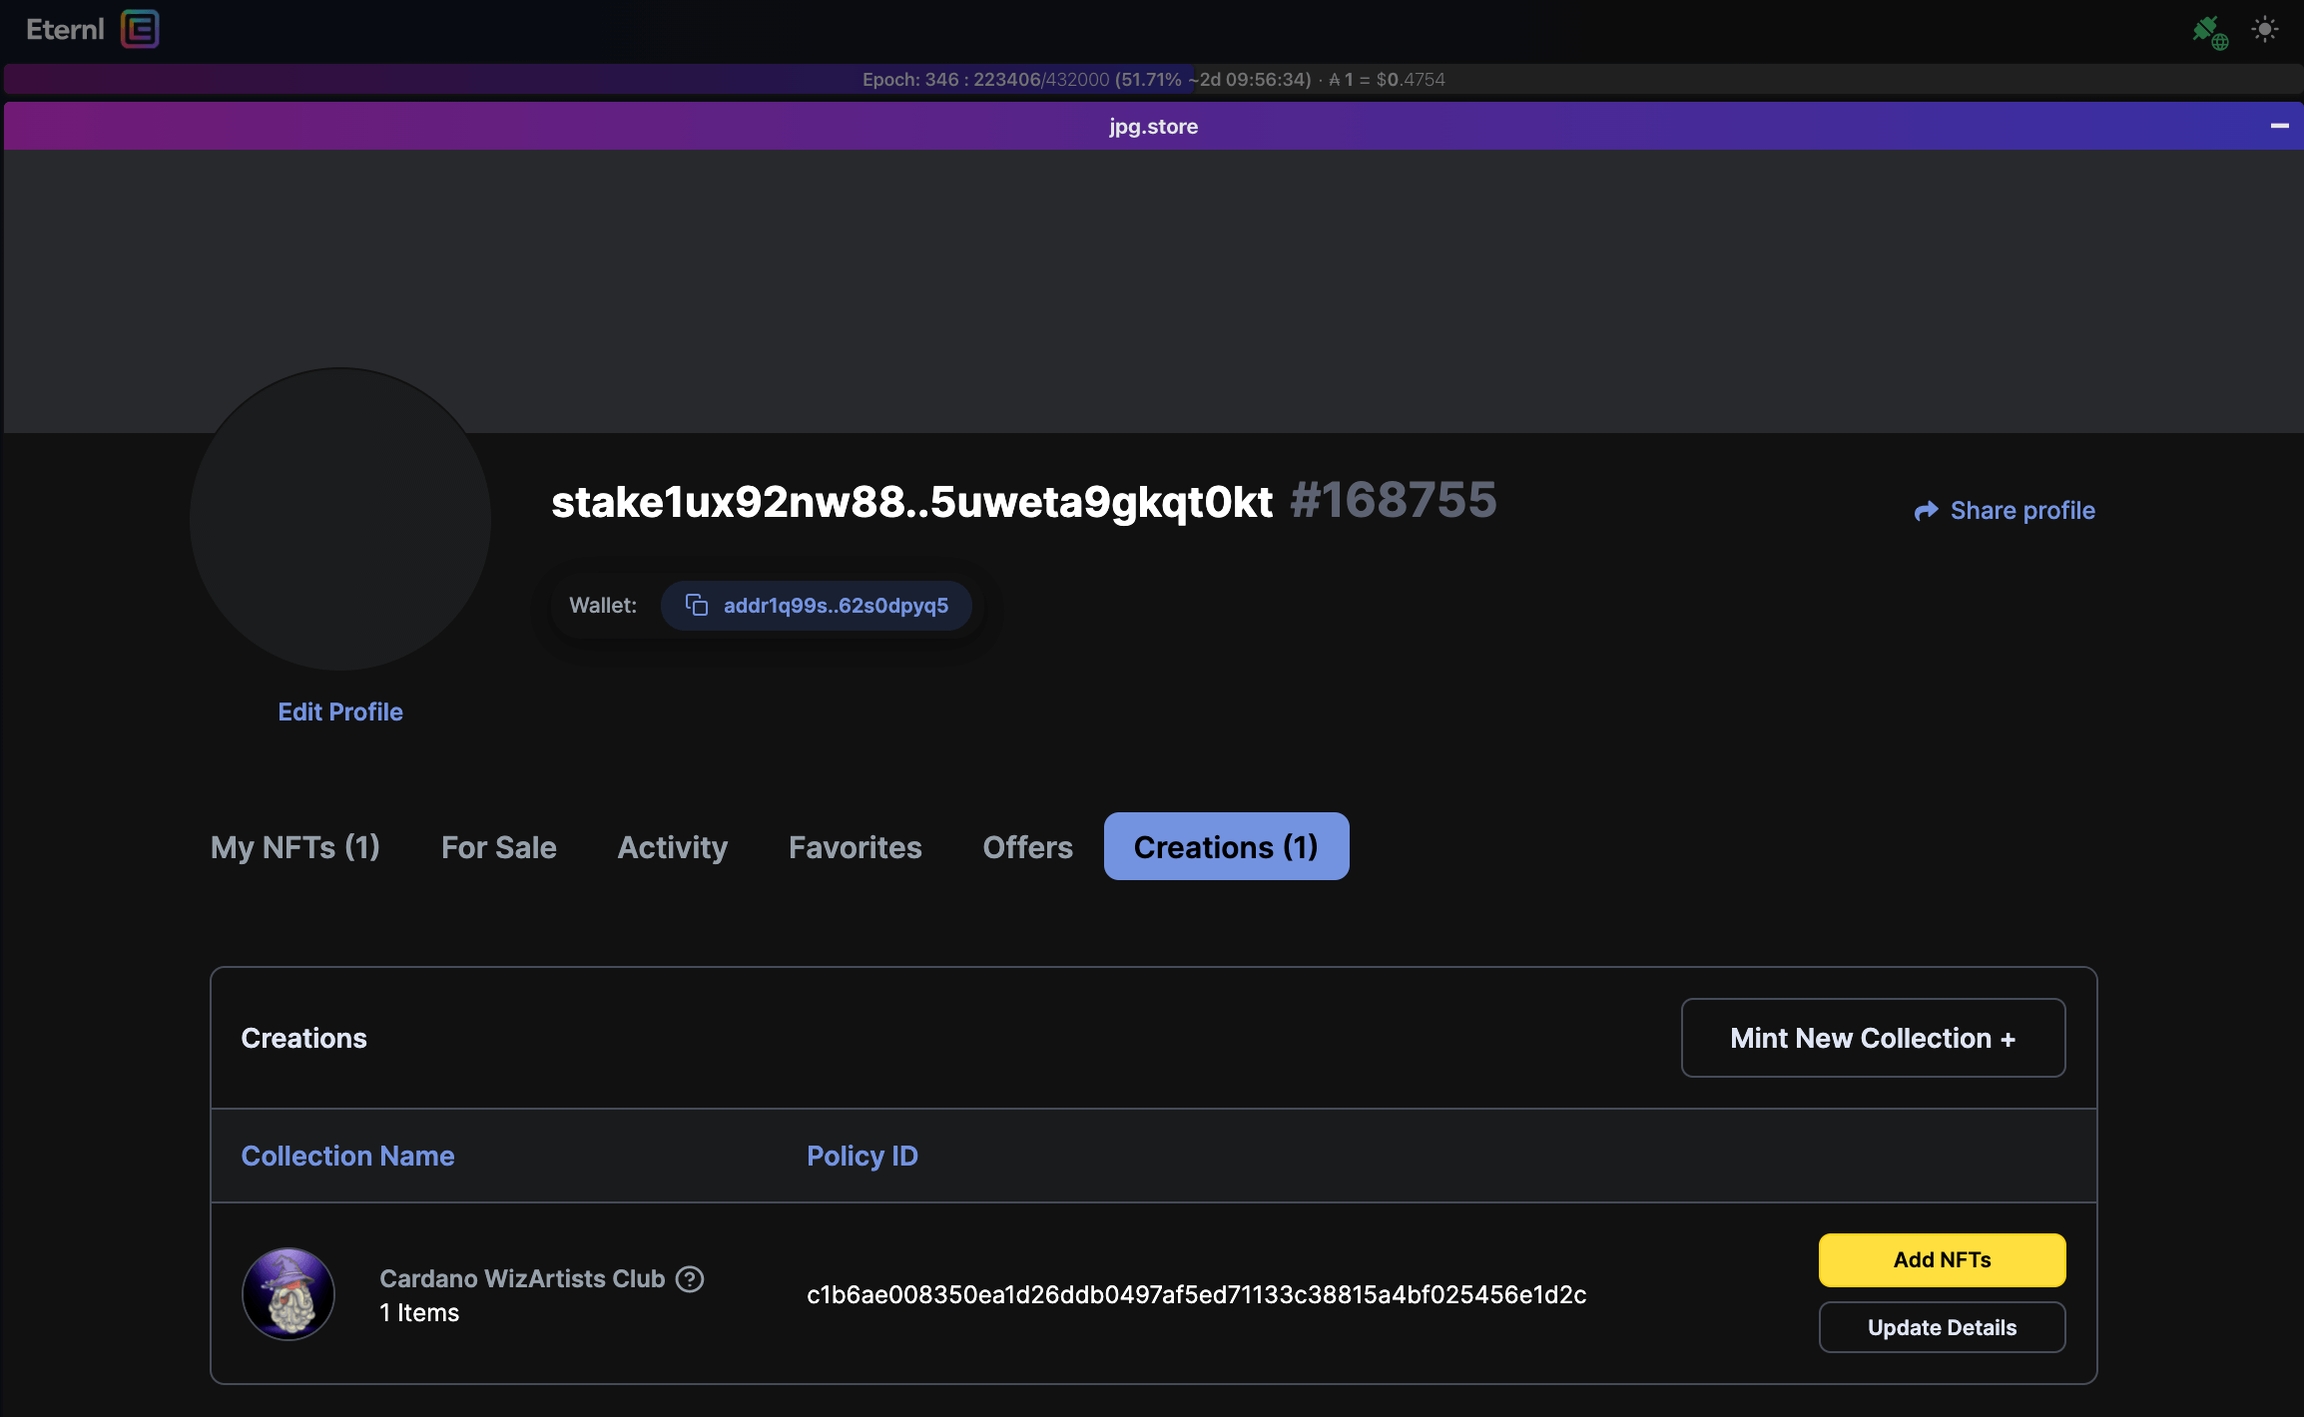
Task: Open help icon next to Cardano WizArtists Club
Action: click(689, 1279)
